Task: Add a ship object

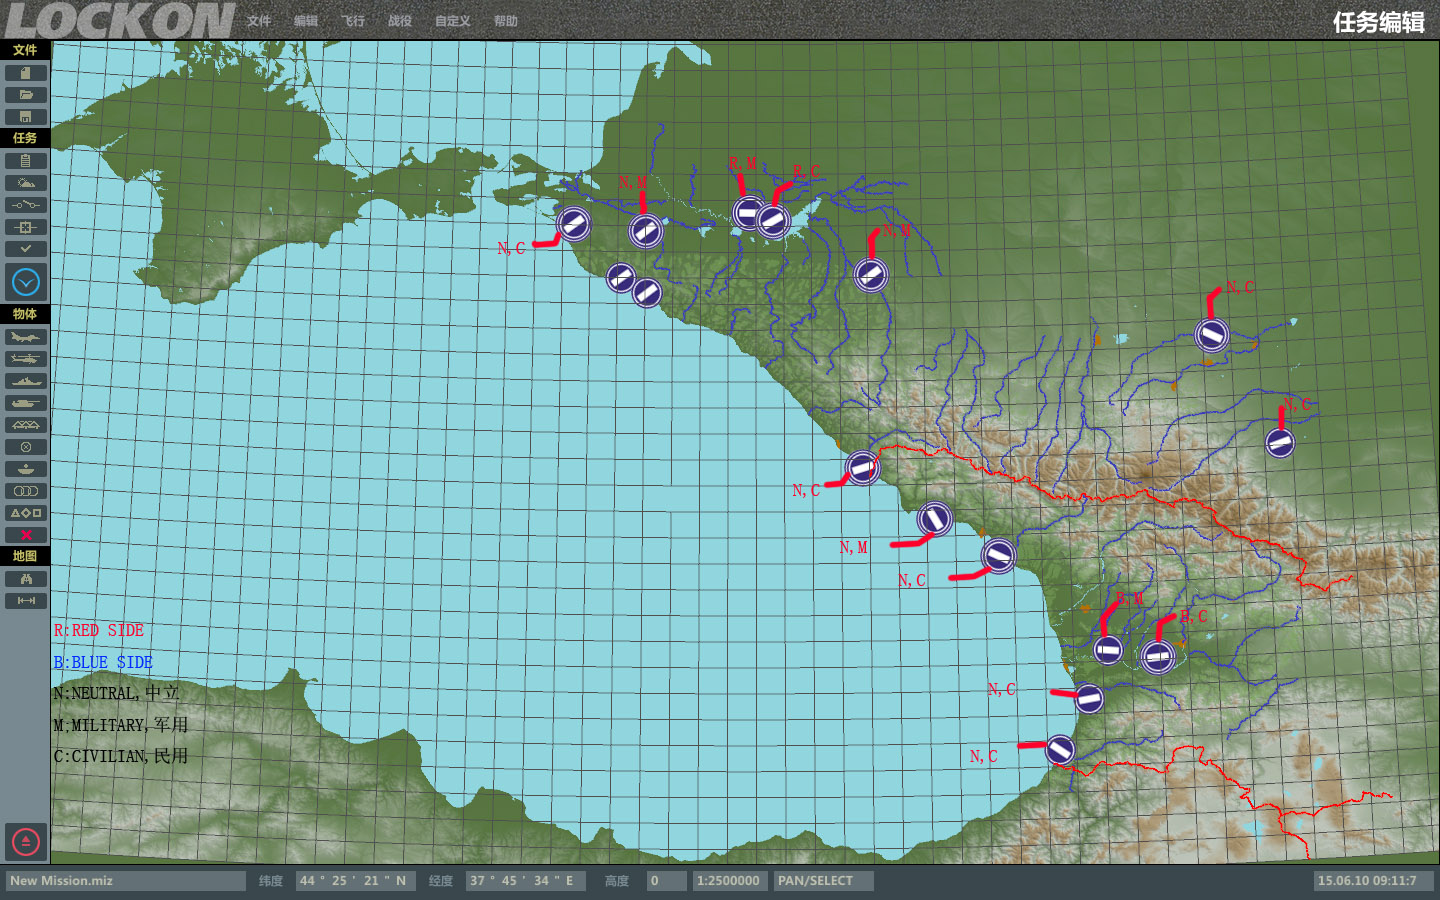Action: tap(25, 381)
